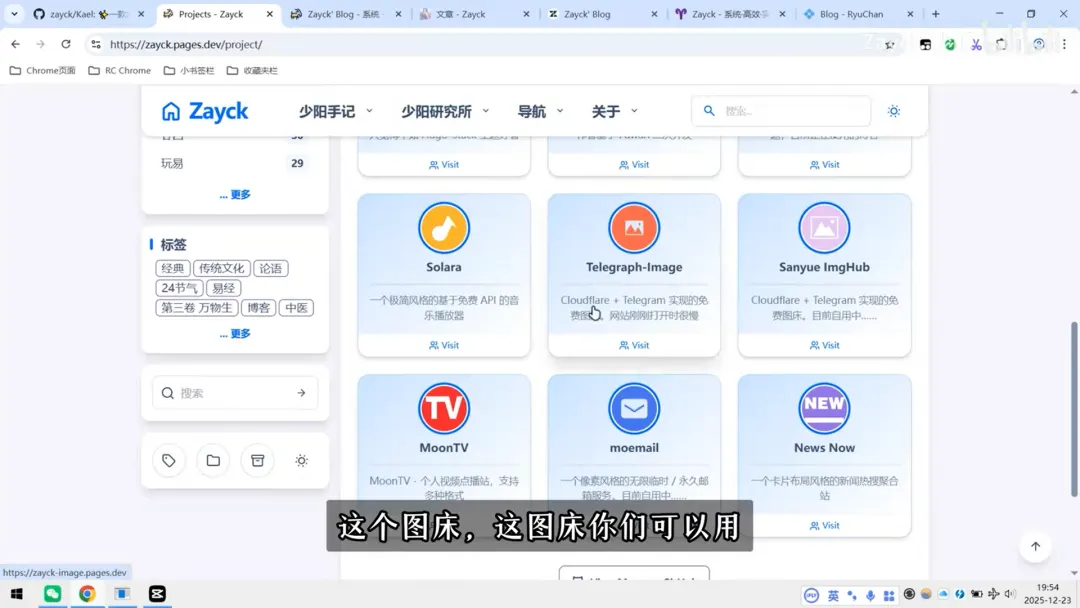Screen dimensions: 1080x608
Task: Select the 传统文化 tag
Action: [221, 268]
